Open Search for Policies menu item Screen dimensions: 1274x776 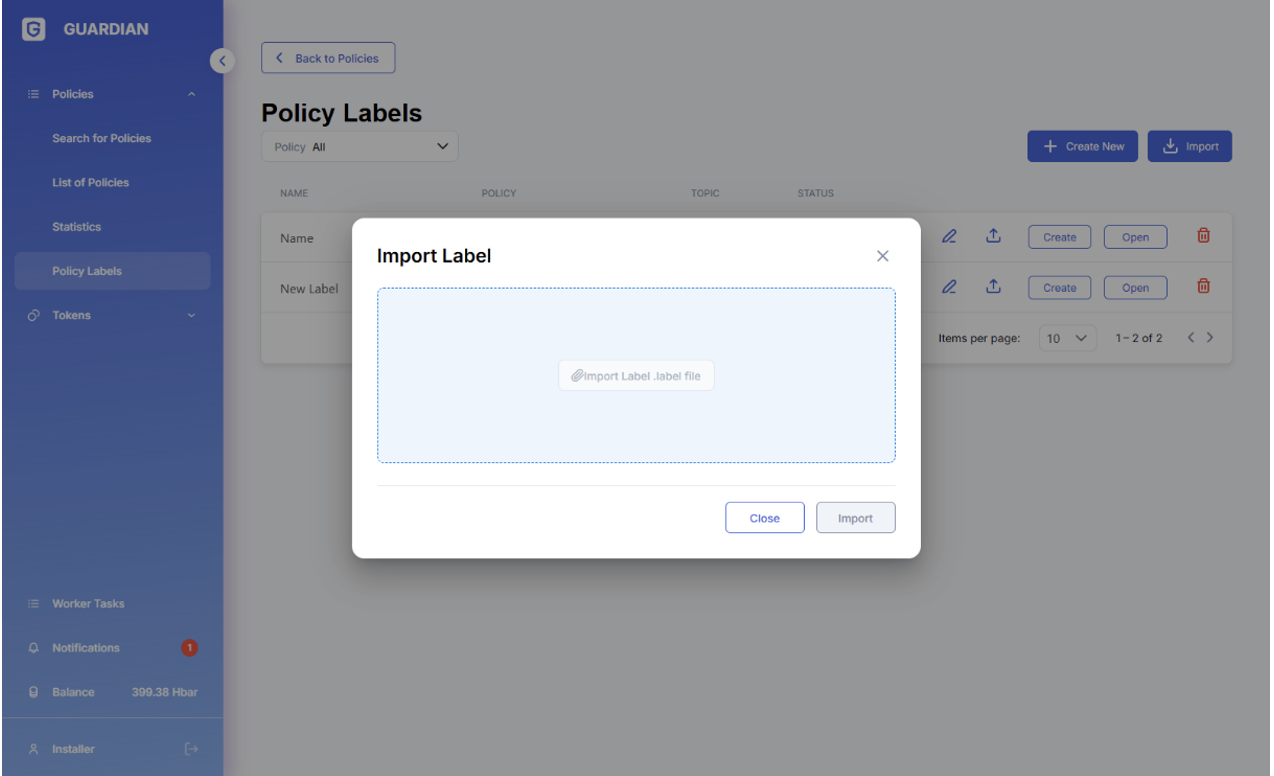point(102,138)
